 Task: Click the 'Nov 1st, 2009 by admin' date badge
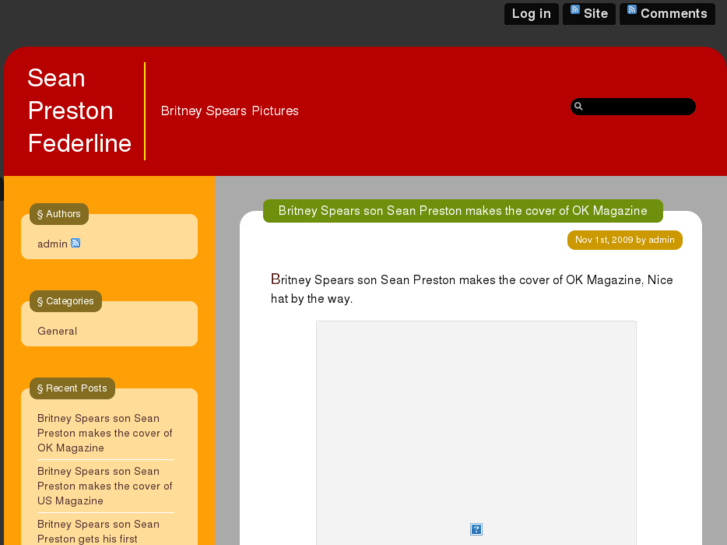(x=625, y=240)
